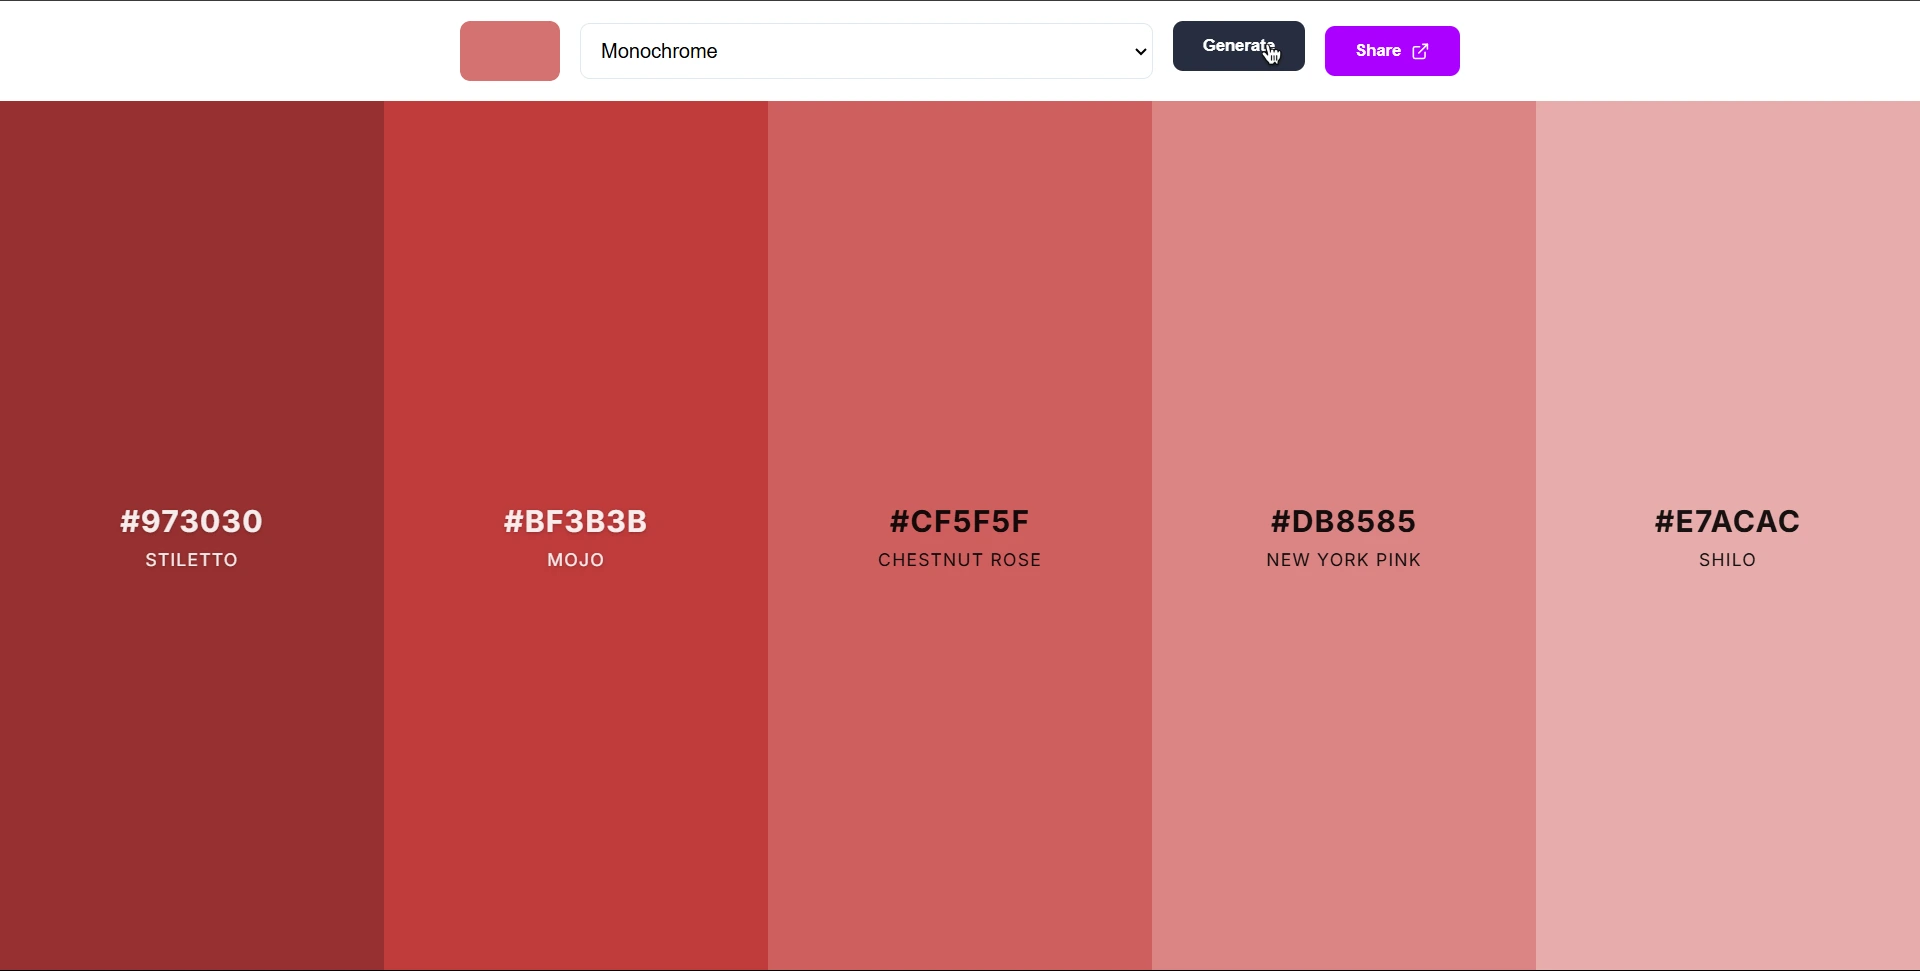
Task: Copy hex code #973030
Action: click(191, 521)
